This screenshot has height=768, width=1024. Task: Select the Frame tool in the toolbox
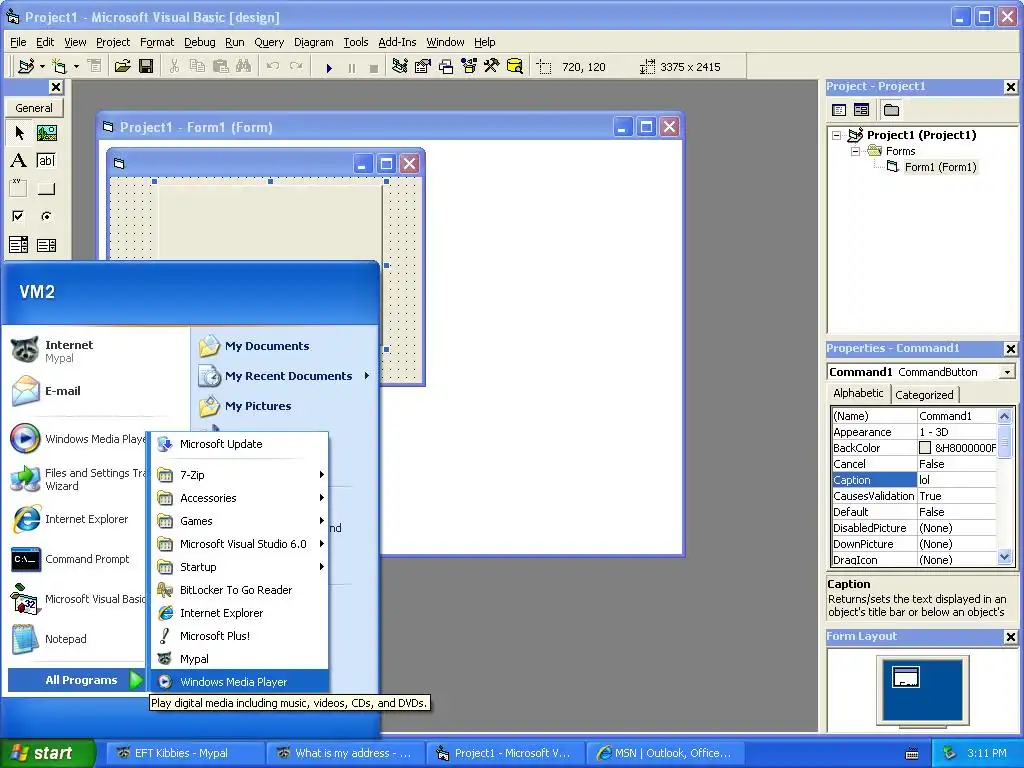(x=19, y=189)
